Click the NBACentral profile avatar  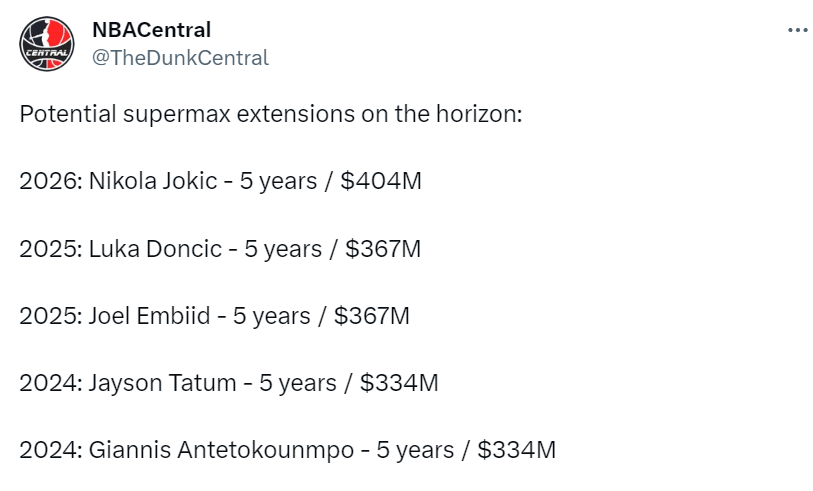coord(47,43)
